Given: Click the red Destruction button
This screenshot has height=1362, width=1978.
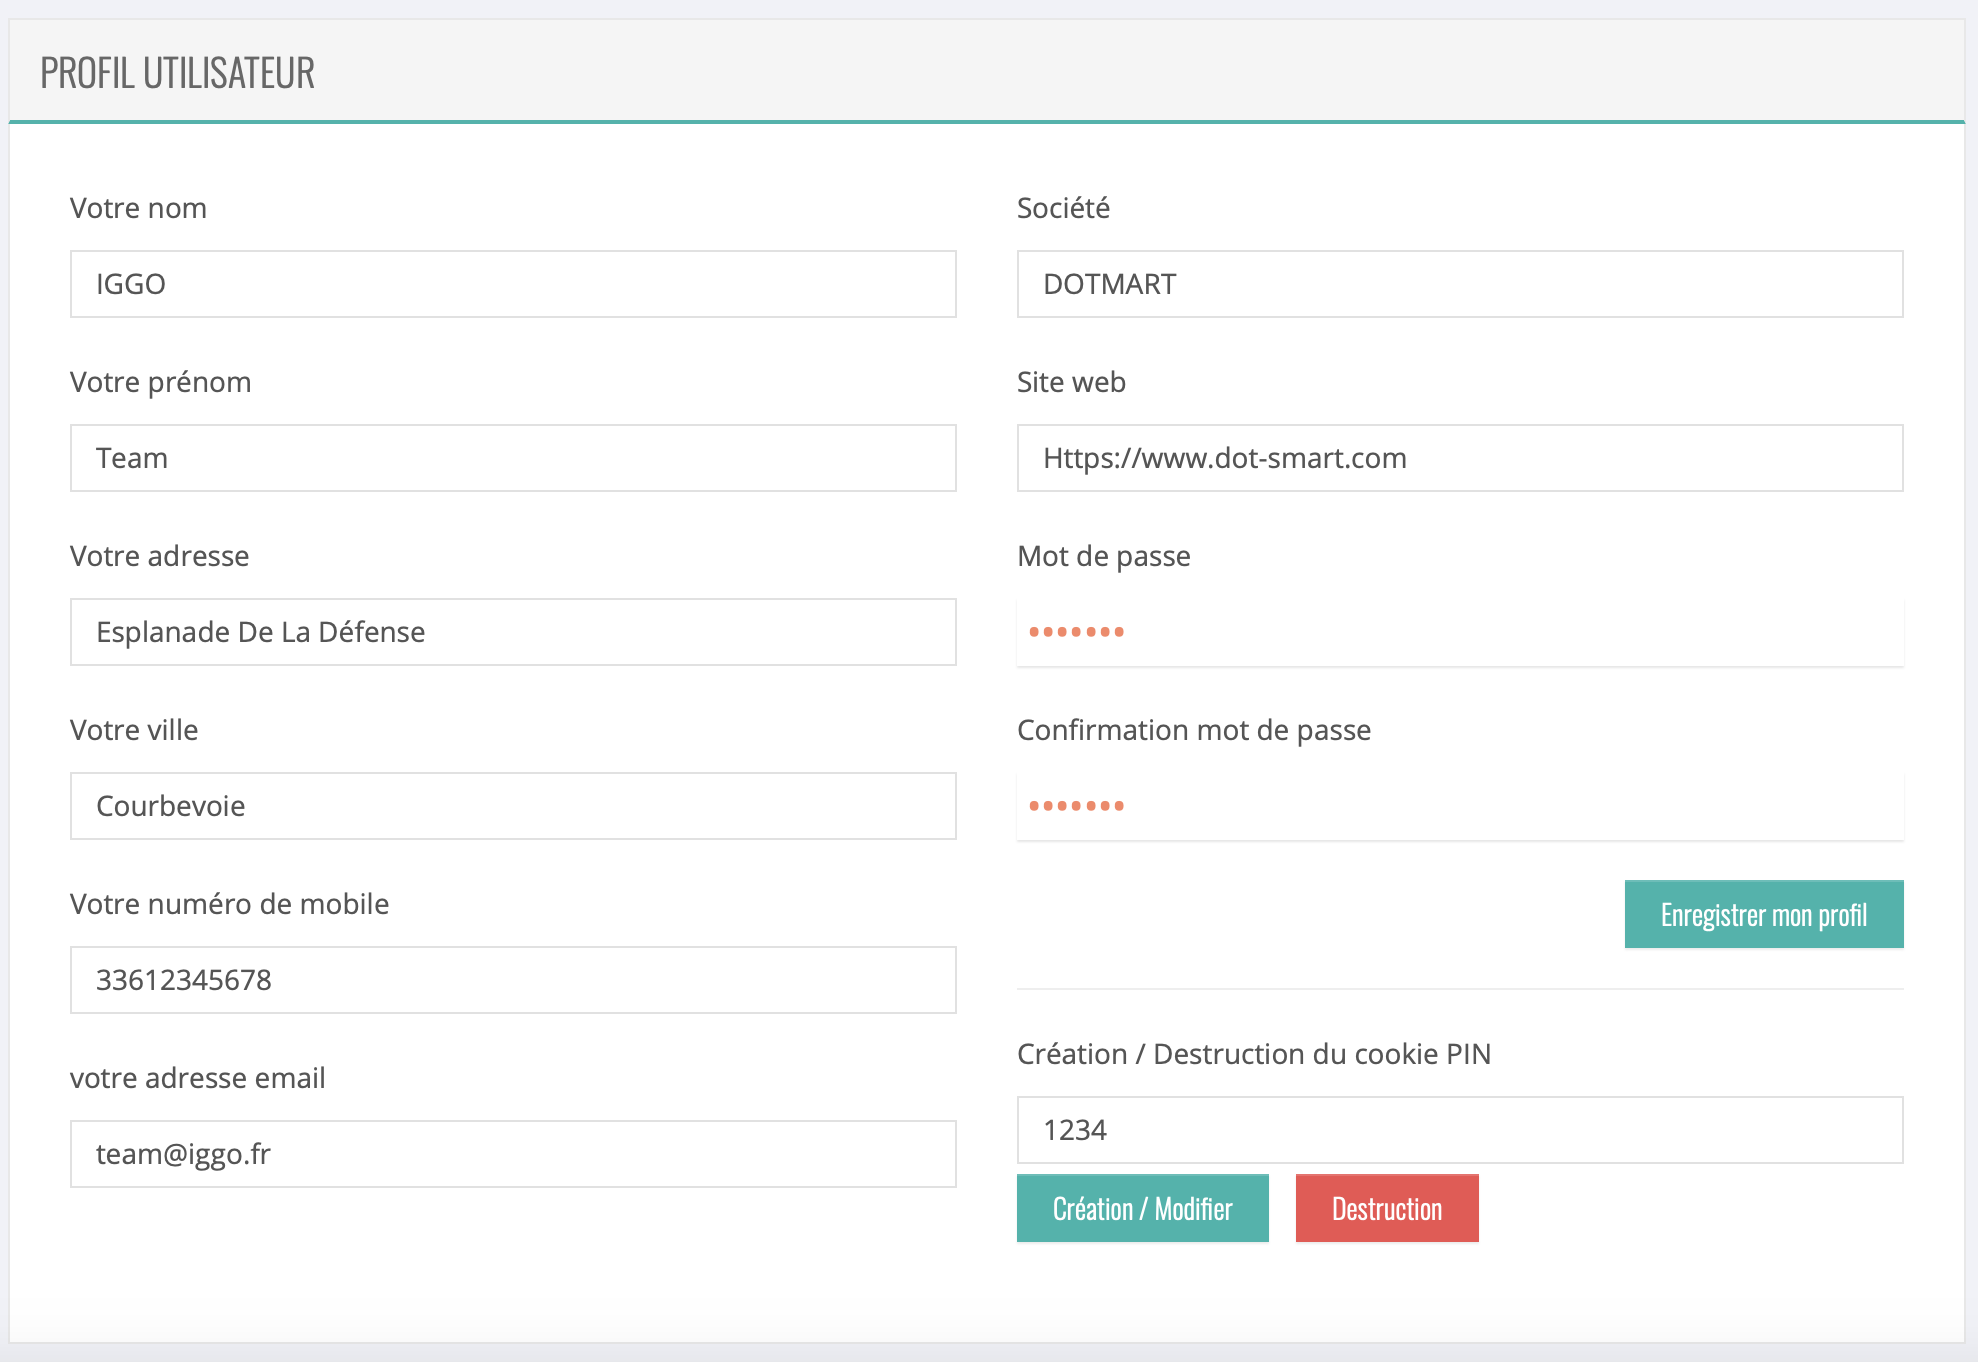Looking at the screenshot, I should tap(1386, 1208).
